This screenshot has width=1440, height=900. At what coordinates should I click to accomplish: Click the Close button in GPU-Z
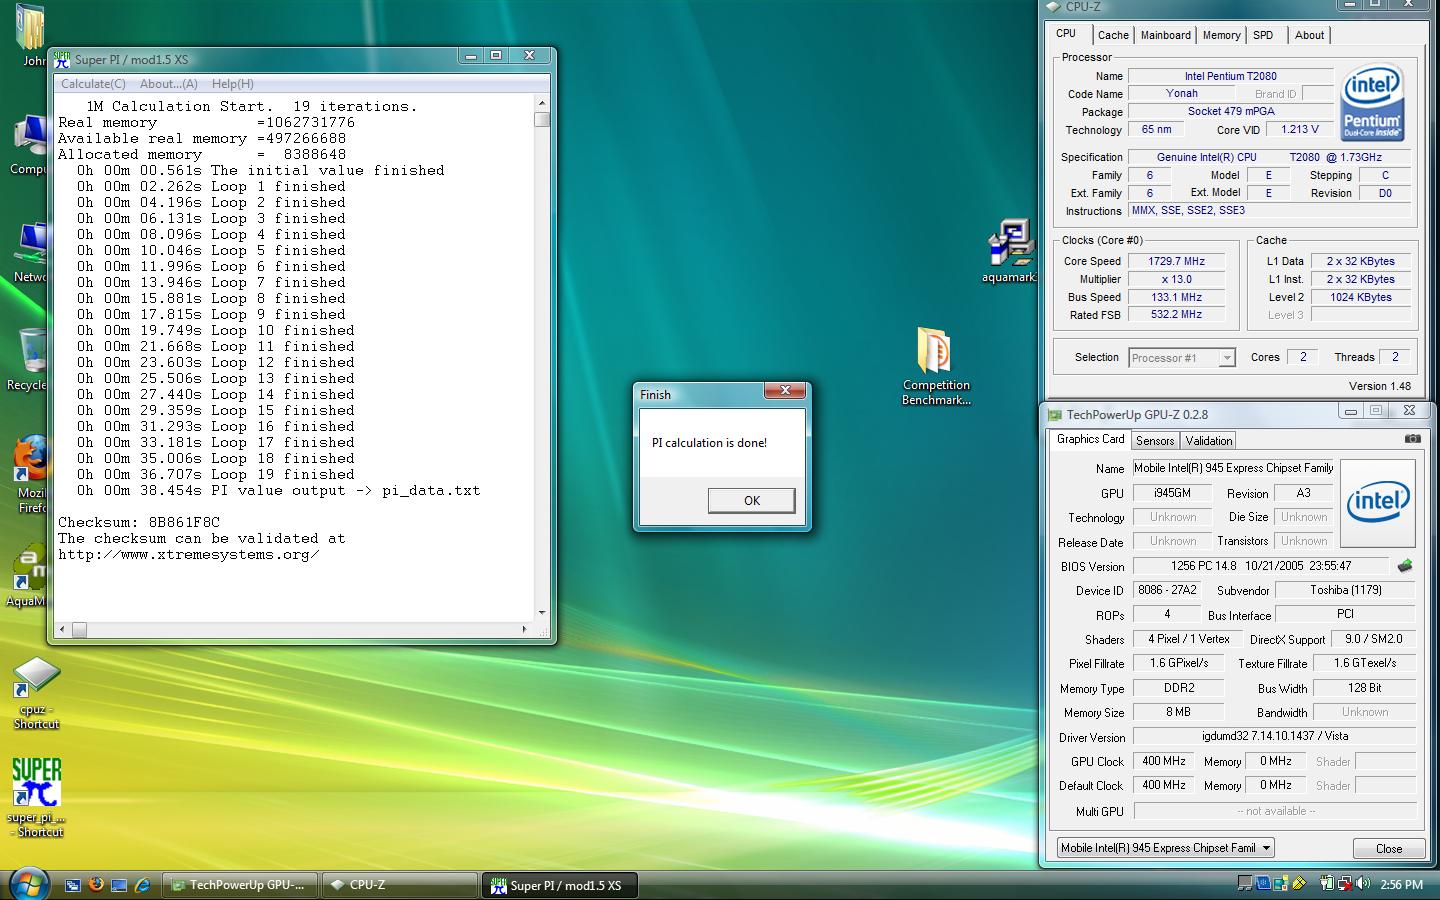[x=1389, y=848]
